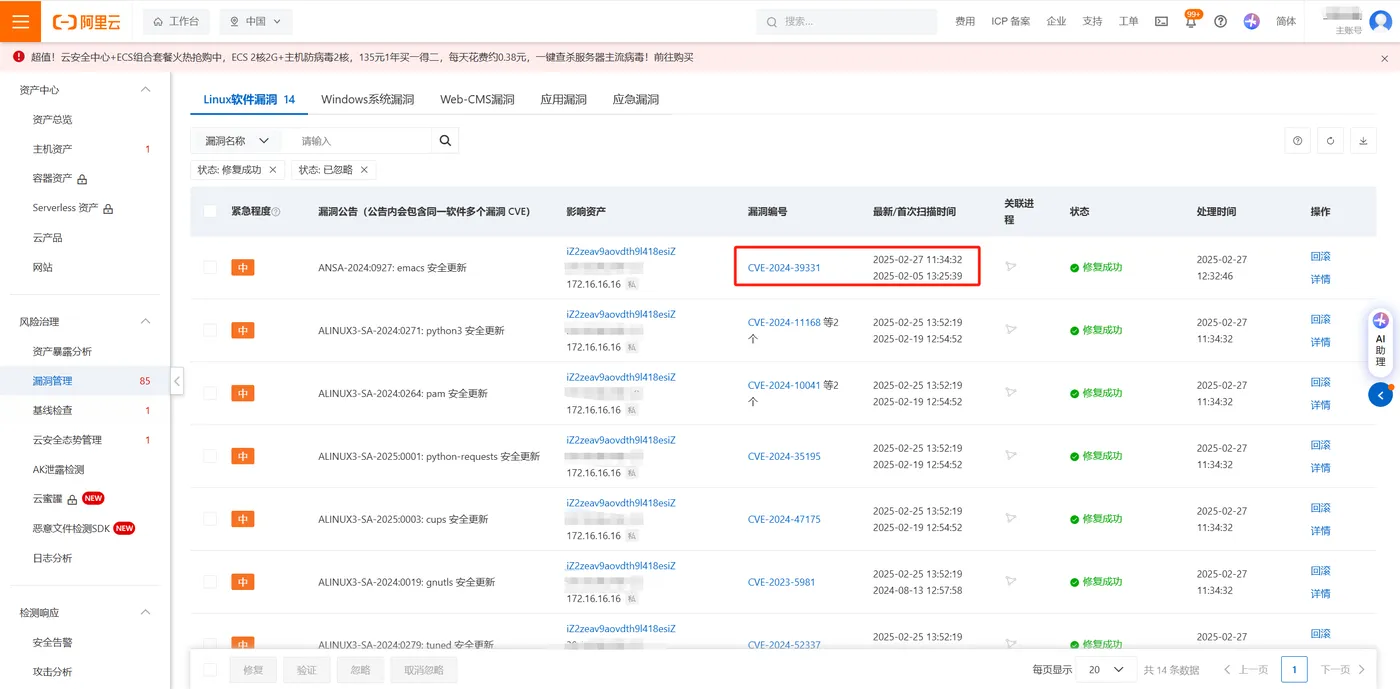This screenshot has height=689, width=1400.
Task: Select page 1 in pagination
Action: click(1294, 669)
